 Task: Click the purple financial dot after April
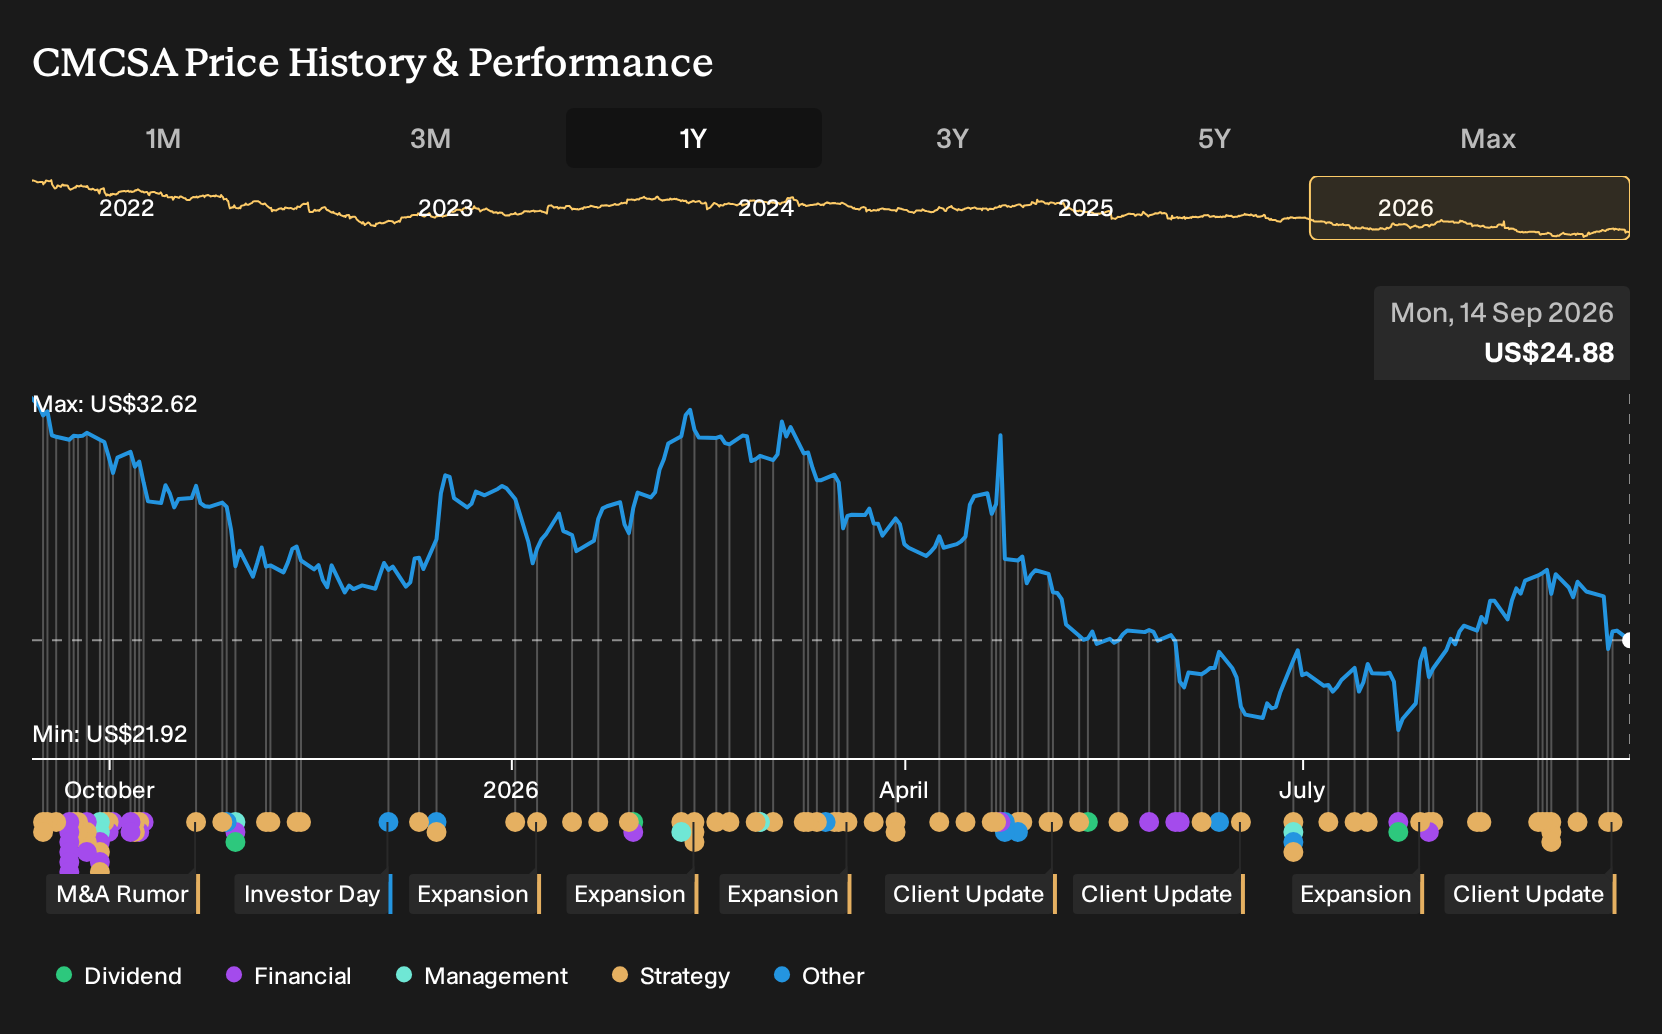pos(1149,822)
